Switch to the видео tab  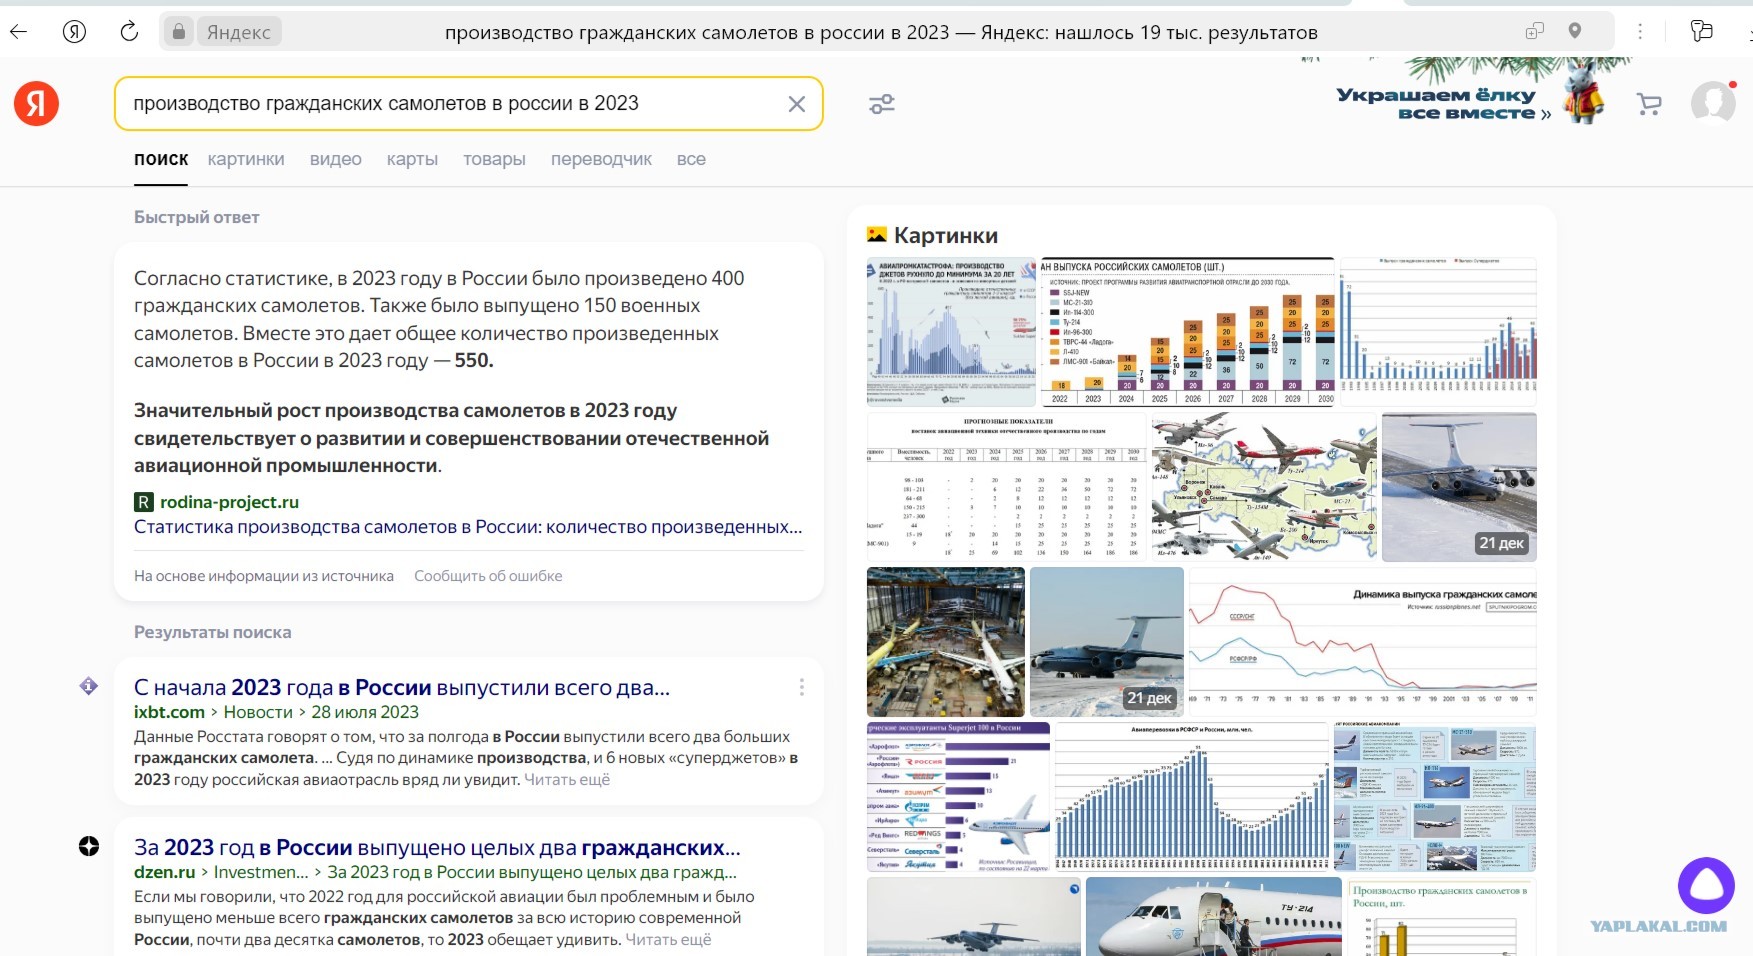pos(336,159)
